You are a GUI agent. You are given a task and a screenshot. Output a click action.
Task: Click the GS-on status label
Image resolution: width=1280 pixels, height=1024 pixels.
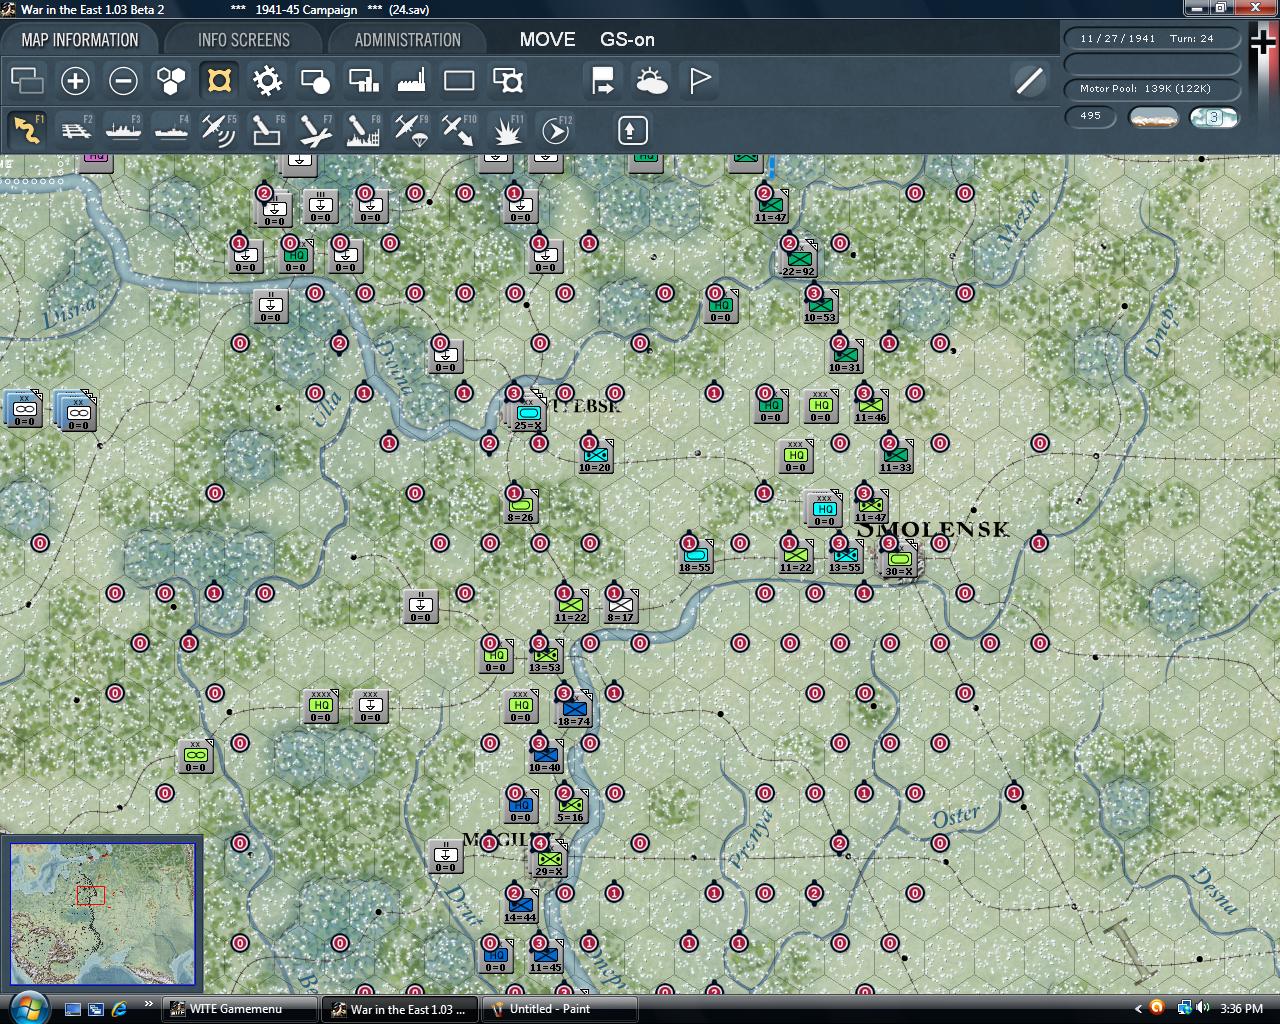tap(627, 40)
